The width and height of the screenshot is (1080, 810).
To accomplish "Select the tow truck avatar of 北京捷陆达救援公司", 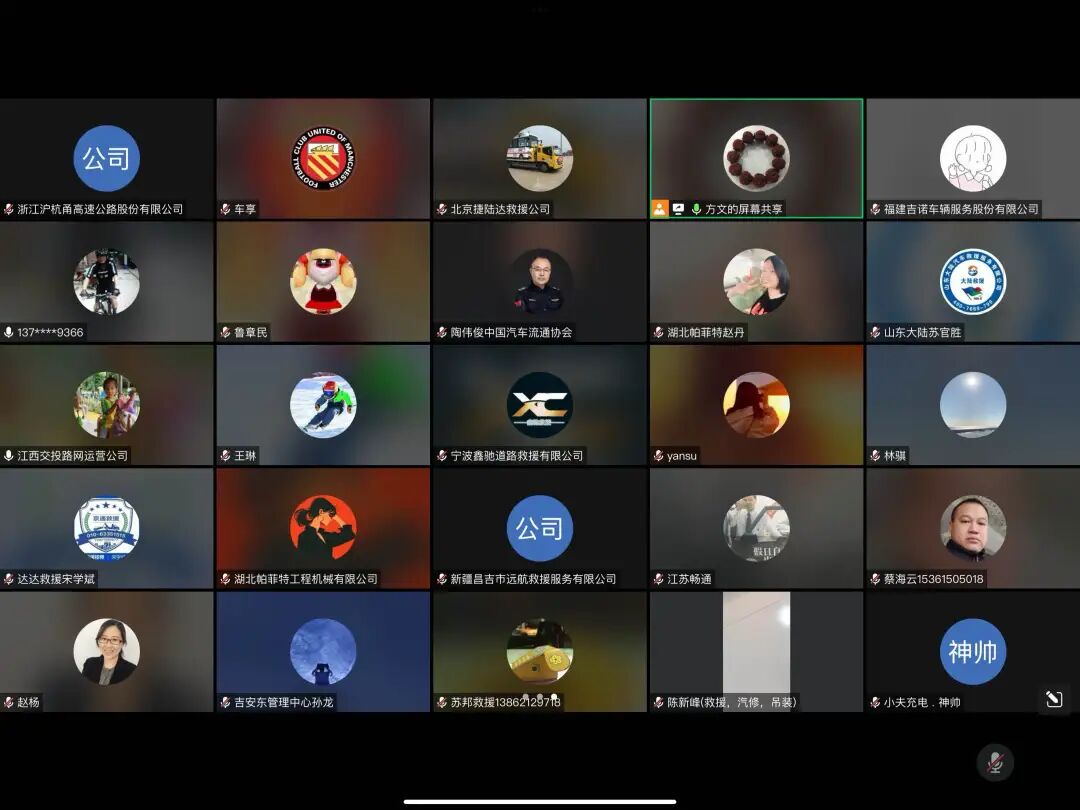I will tap(540, 158).
